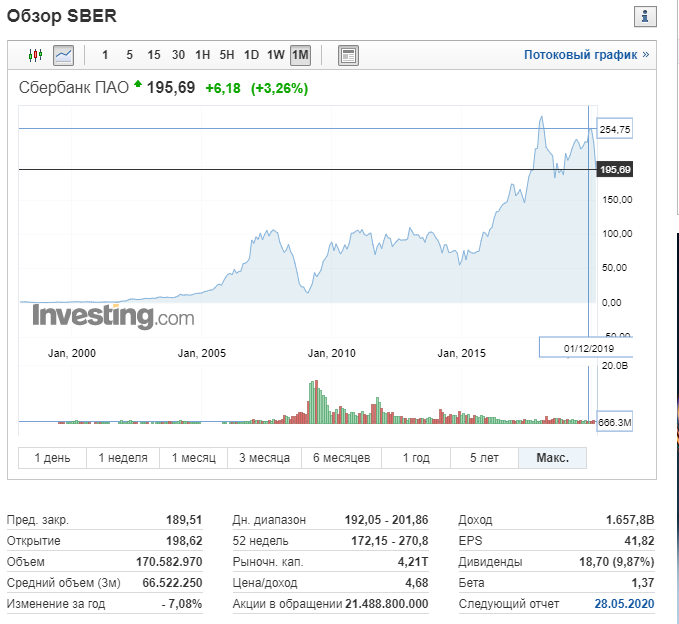Viewport: 679px width, 624px height.
Task: Click the 01/12/2019 date marker
Action: pos(588,348)
